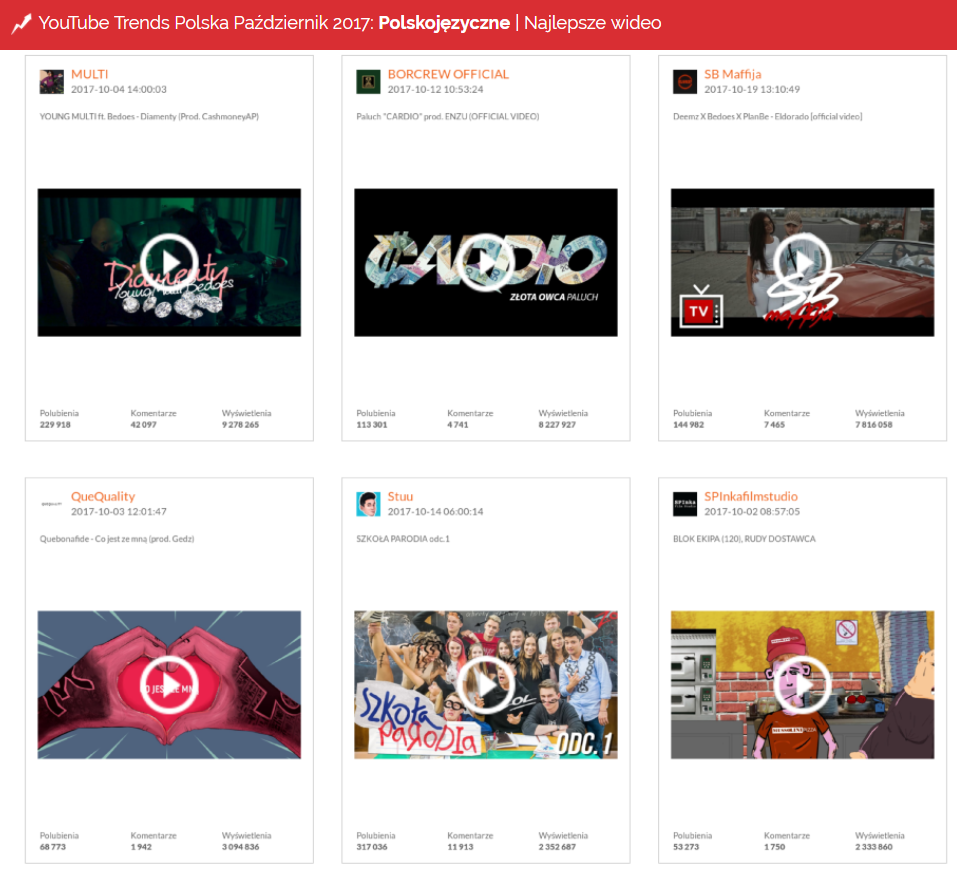Play the CARDIO video by Paluch
This screenshot has width=957, height=883.
coord(486,262)
